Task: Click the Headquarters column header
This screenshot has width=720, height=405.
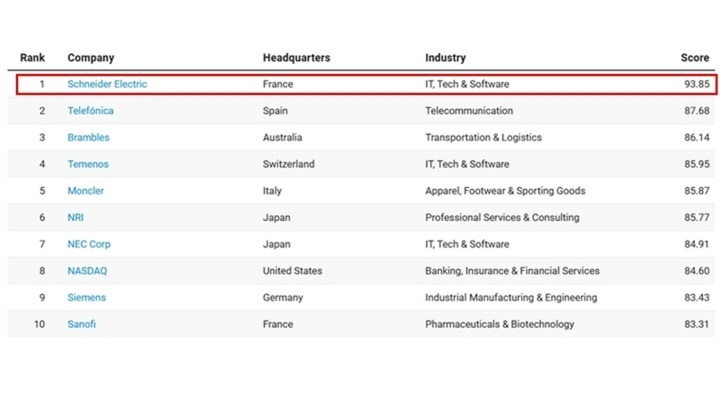Action: (296, 58)
